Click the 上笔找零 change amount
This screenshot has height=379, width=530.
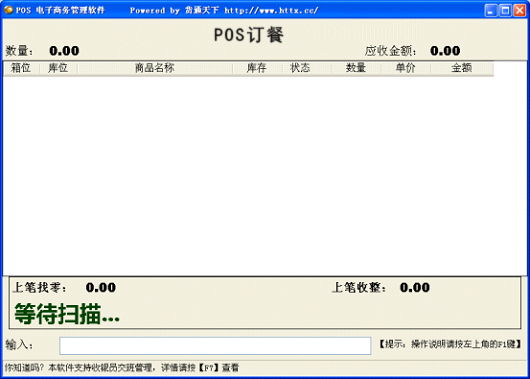point(101,288)
